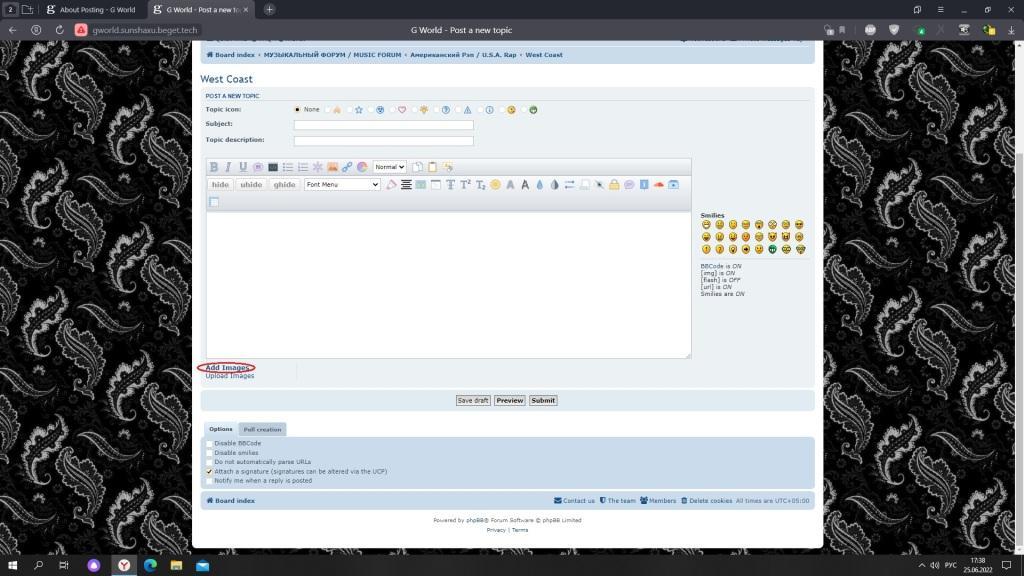Insert a link with the URL icon
Screen dimensions: 1024x576
[347, 167]
